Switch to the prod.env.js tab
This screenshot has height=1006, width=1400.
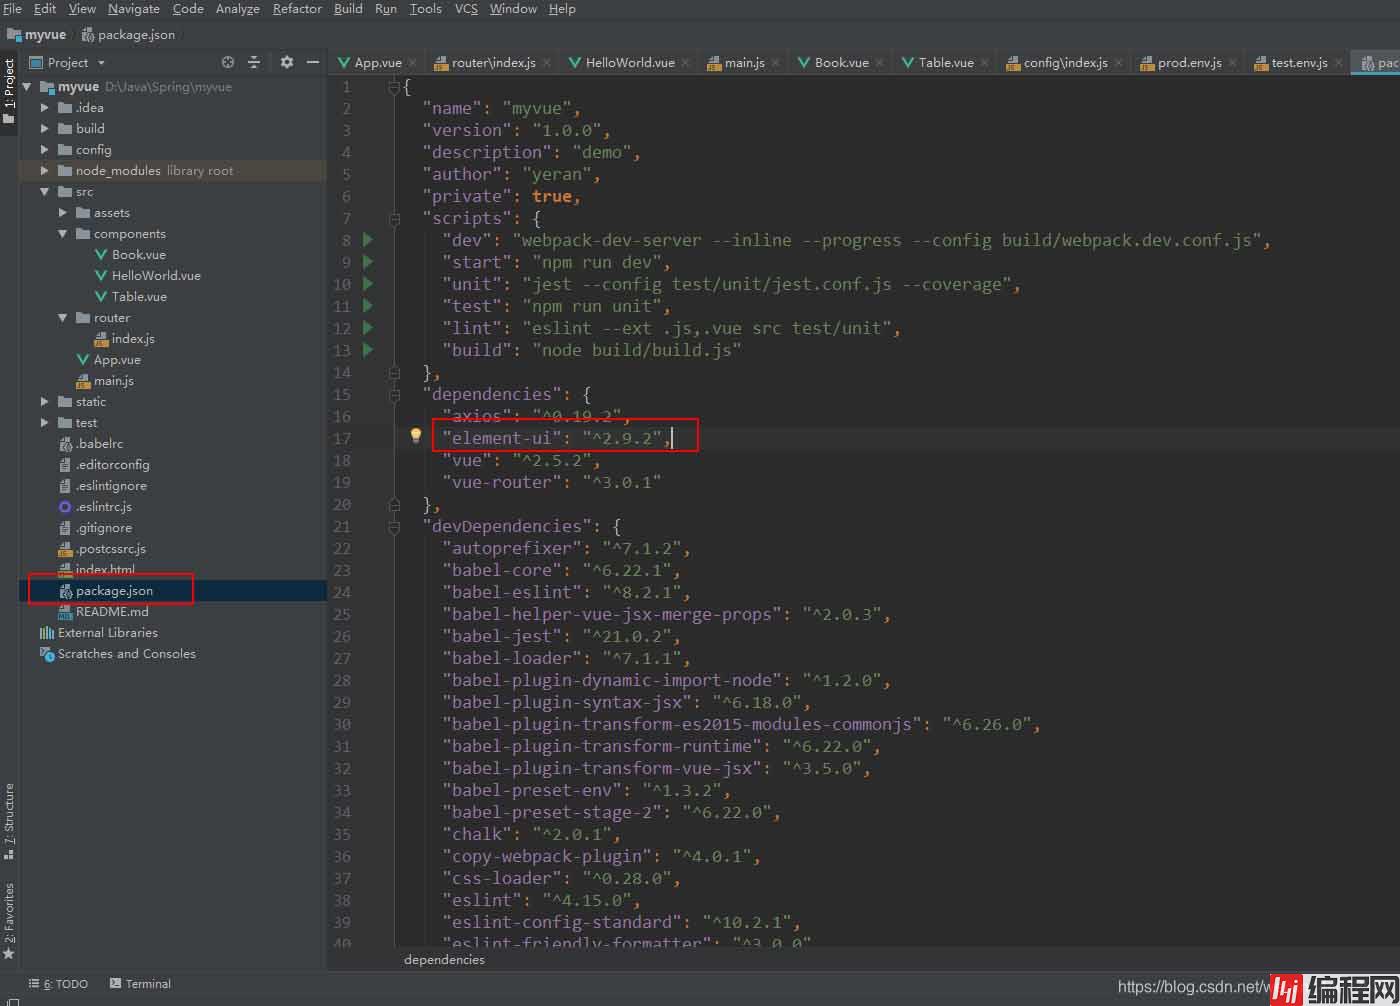tap(1190, 62)
